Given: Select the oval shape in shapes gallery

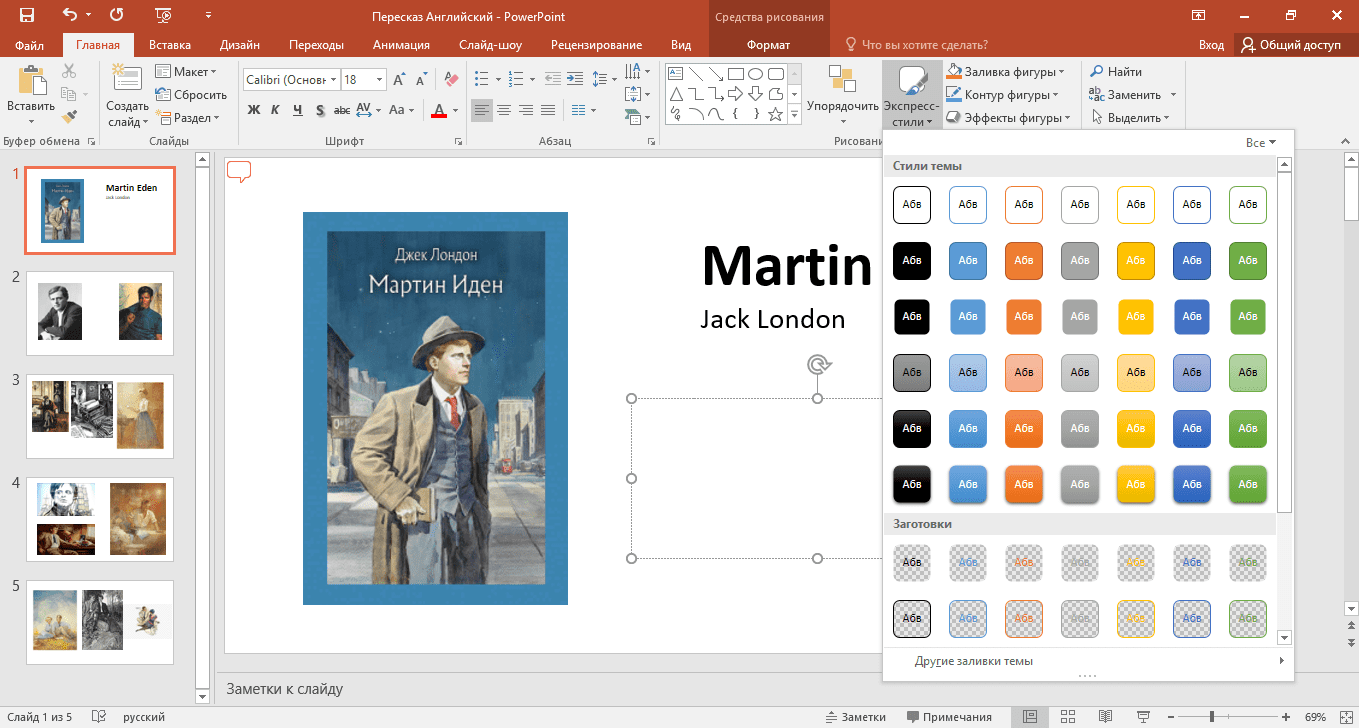Looking at the screenshot, I should 756,73.
